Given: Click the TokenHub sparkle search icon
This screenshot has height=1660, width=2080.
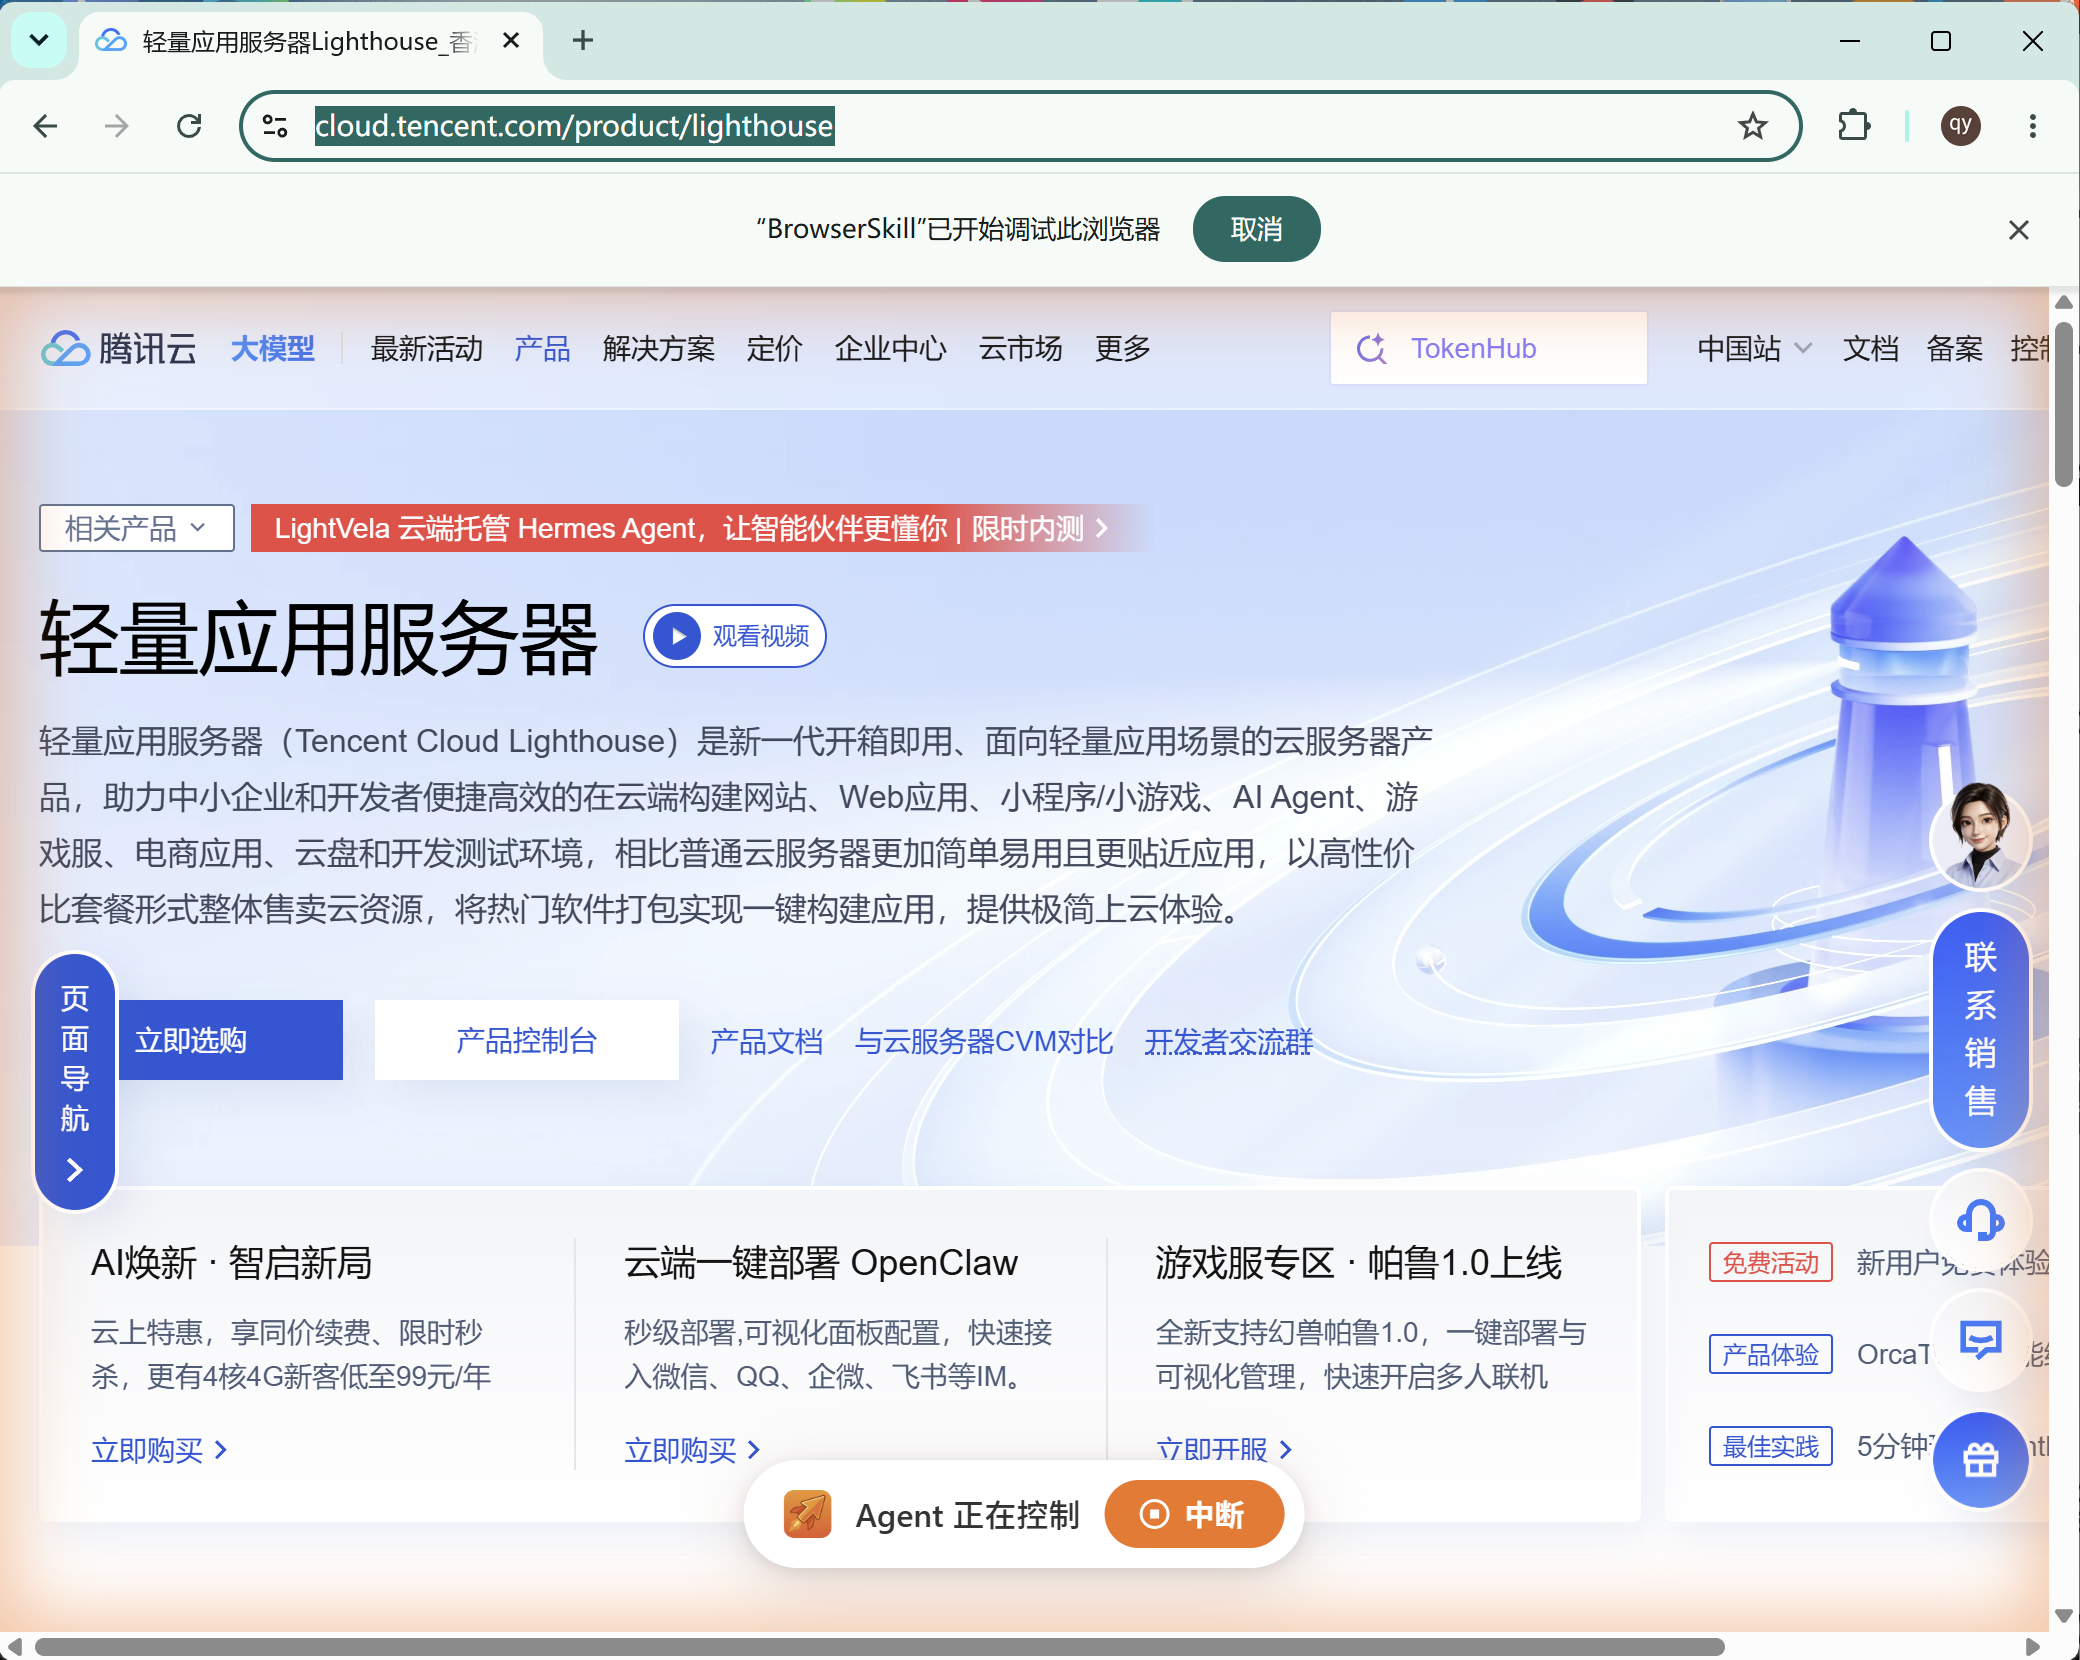Looking at the screenshot, I should coord(1371,348).
